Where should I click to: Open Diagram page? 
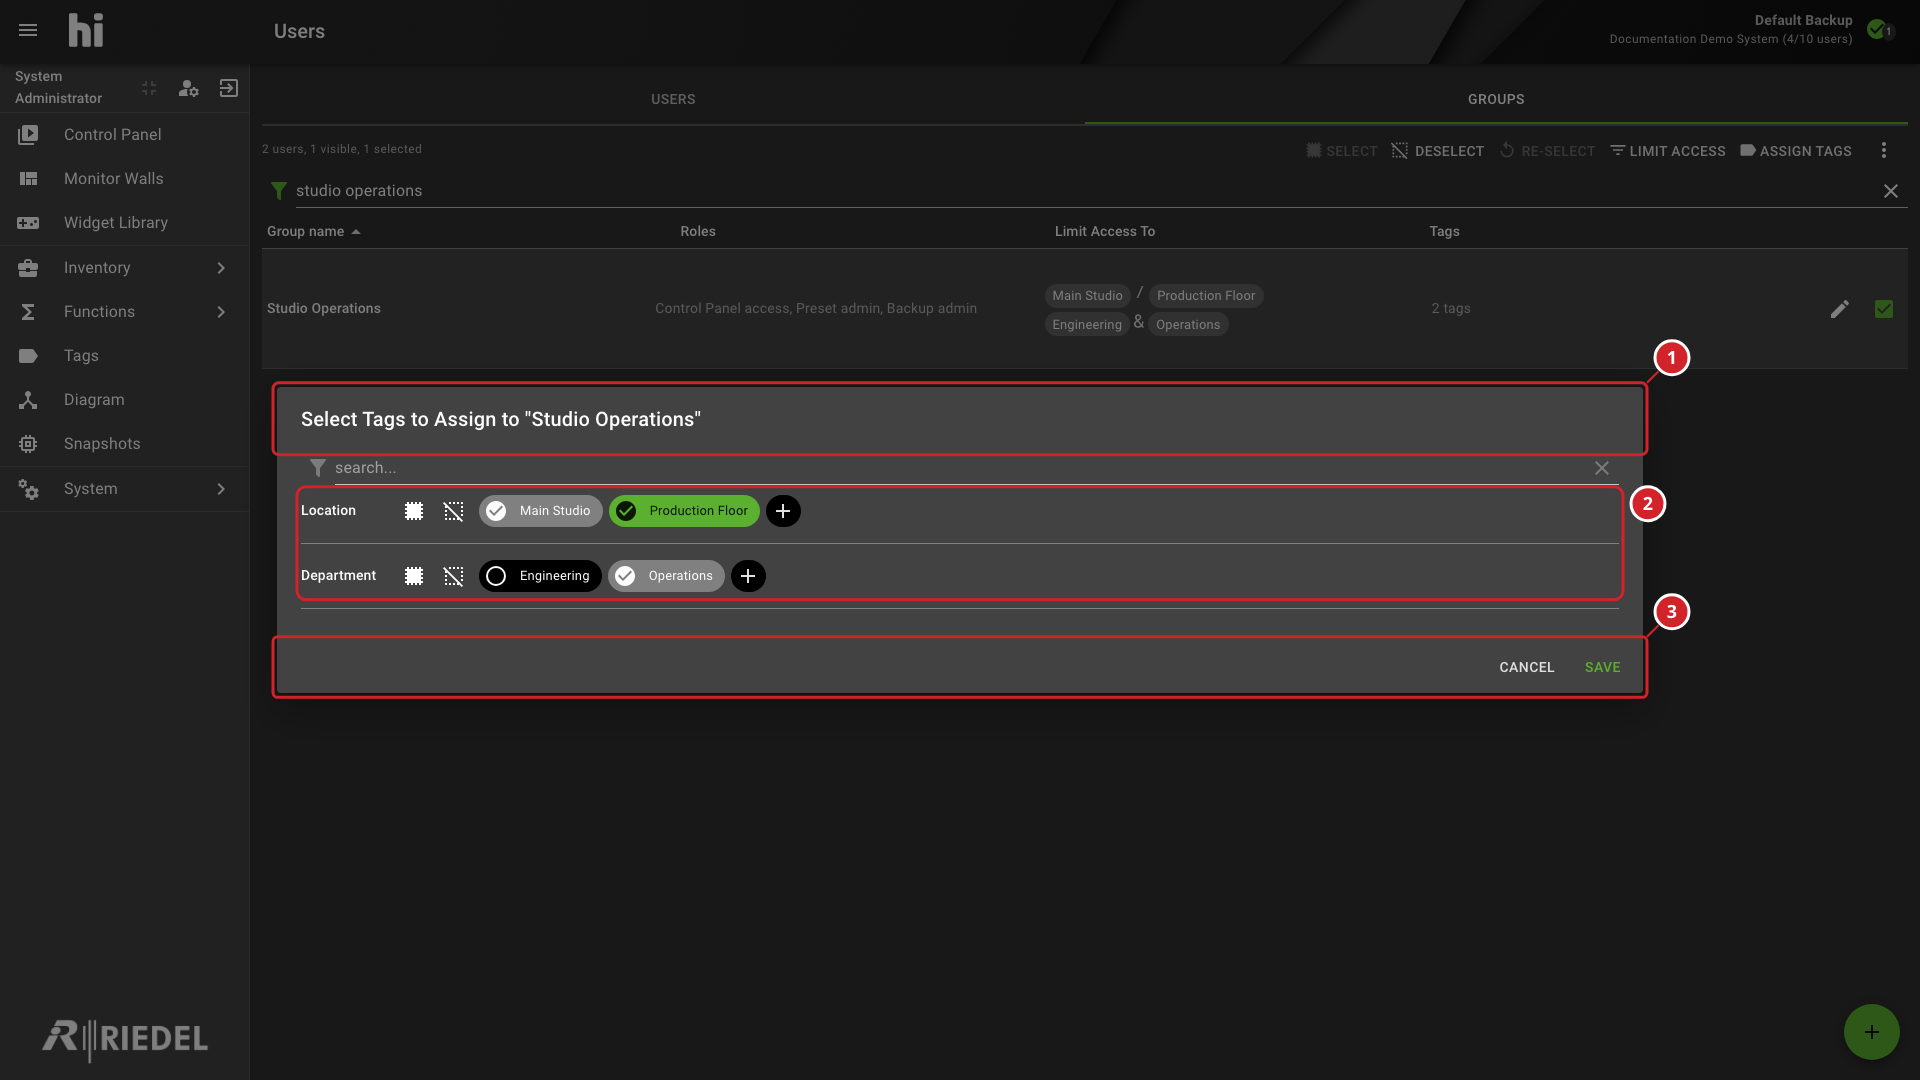coord(124,400)
